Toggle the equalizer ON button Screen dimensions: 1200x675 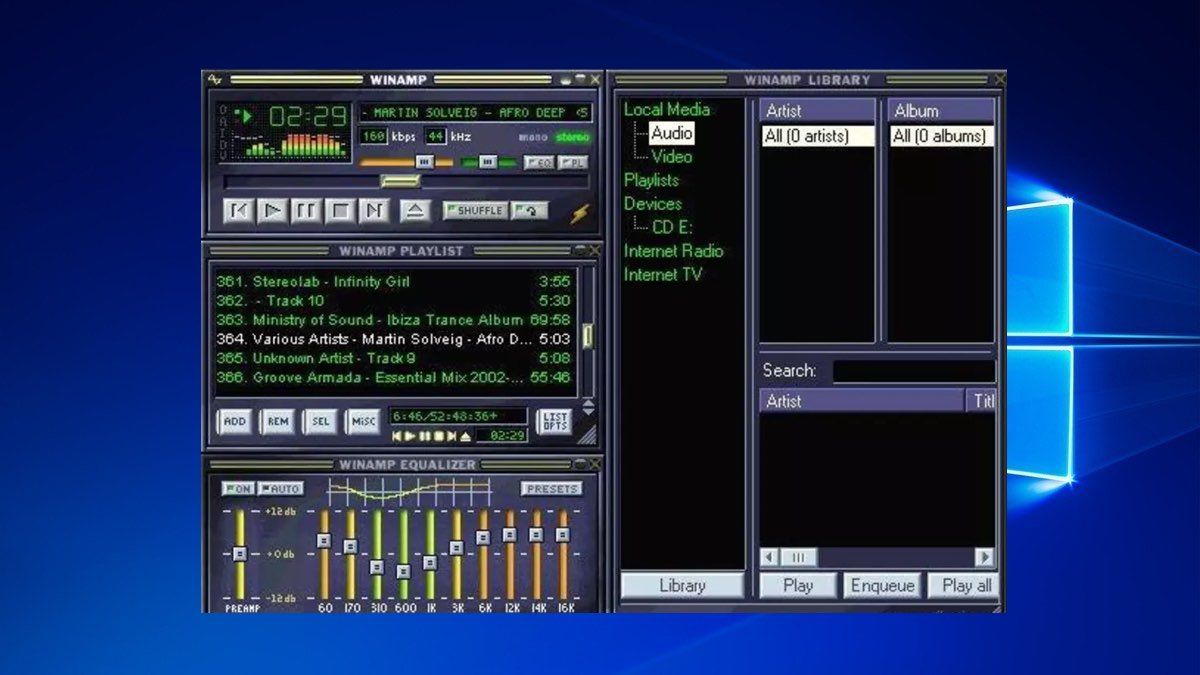pyautogui.click(x=237, y=488)
